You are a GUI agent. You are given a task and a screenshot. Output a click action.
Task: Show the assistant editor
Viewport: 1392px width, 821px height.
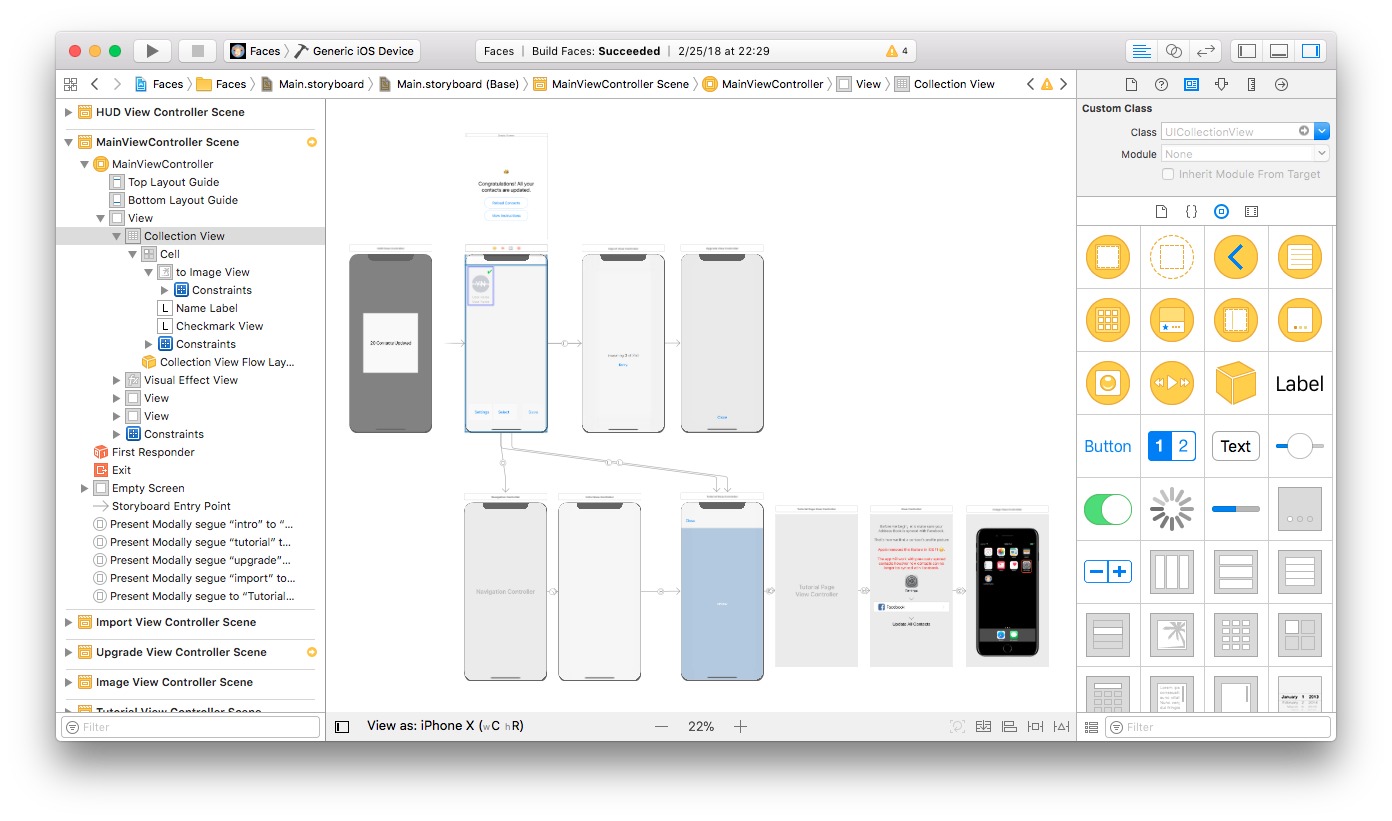(x=1174, y=51)
